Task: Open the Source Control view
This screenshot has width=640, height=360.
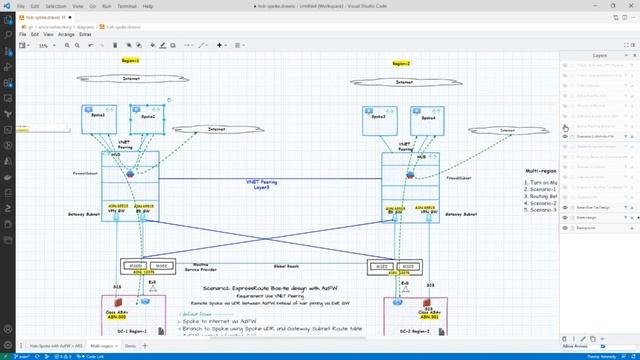Action: (8, 51)
